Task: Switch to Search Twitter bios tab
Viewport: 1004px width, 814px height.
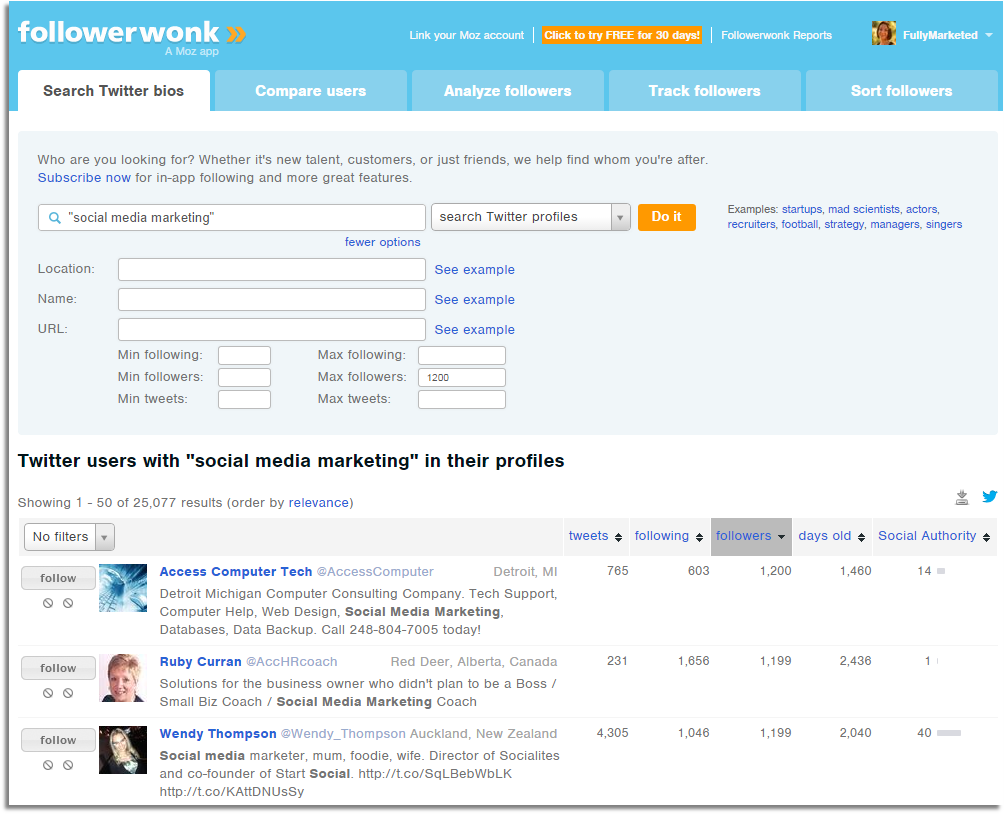Action: pyautogui.click(x=113, y=91)
